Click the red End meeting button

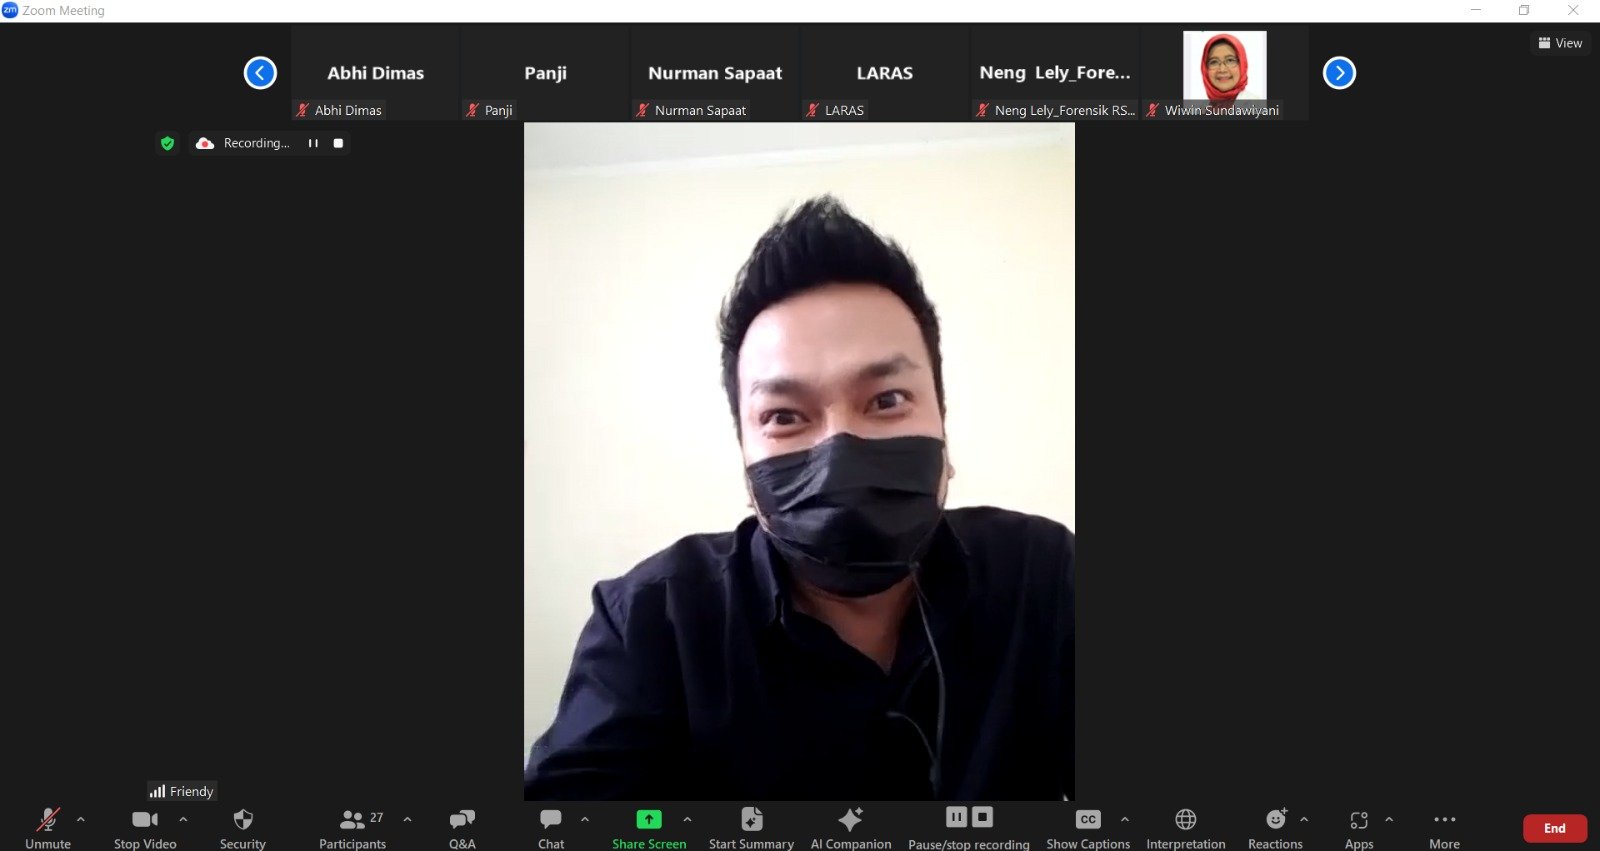click(x=1555, y=828)
